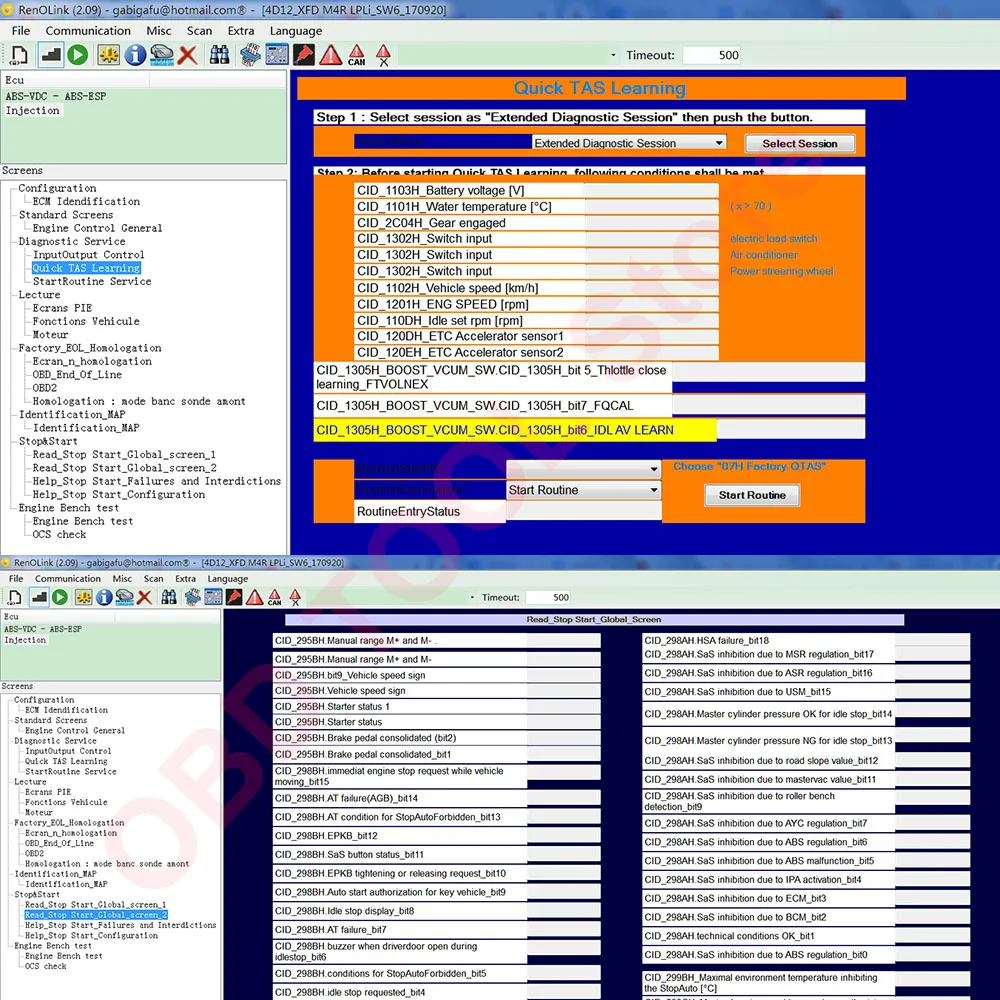The height and width of the screenshot is (1000, 1000).
Task: Open the small dropdown arrow left of Timeout in the Quick TAS window
Action: (613, 55)
